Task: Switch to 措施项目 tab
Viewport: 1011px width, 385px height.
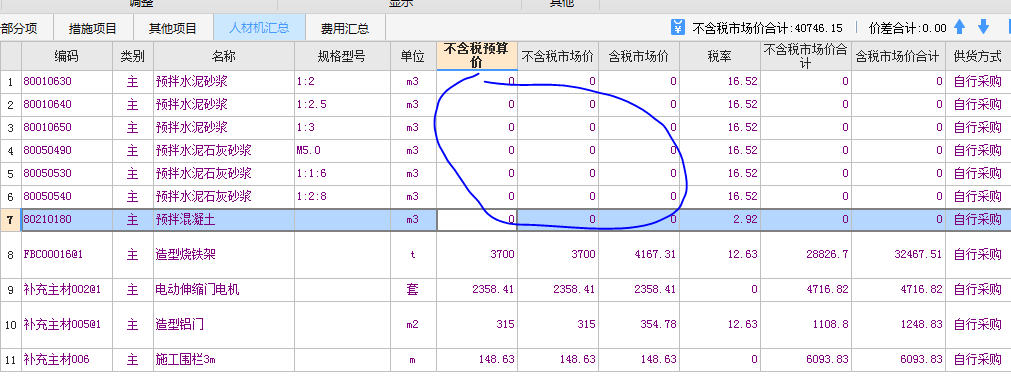Action: point(93,28)
